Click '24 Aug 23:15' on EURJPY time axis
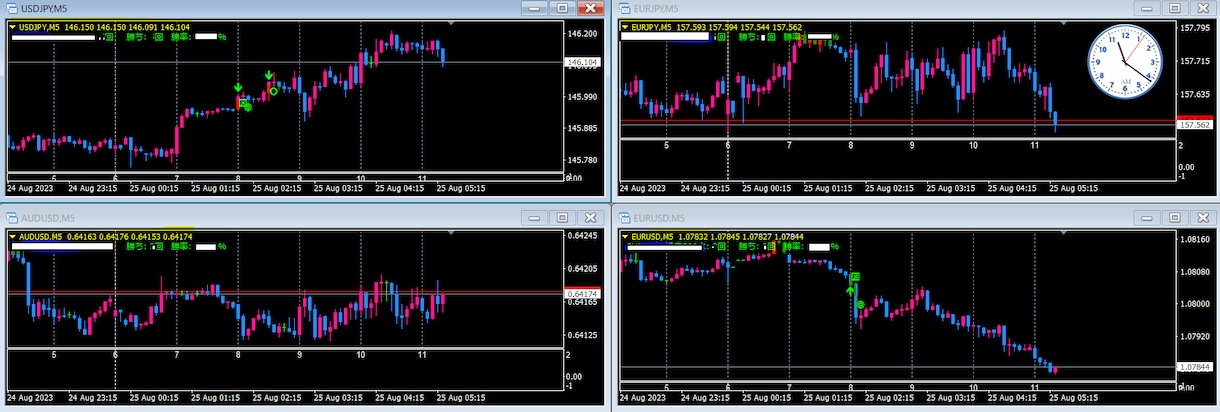This screenshot has width=1220, height=412. tap(705, 188)
